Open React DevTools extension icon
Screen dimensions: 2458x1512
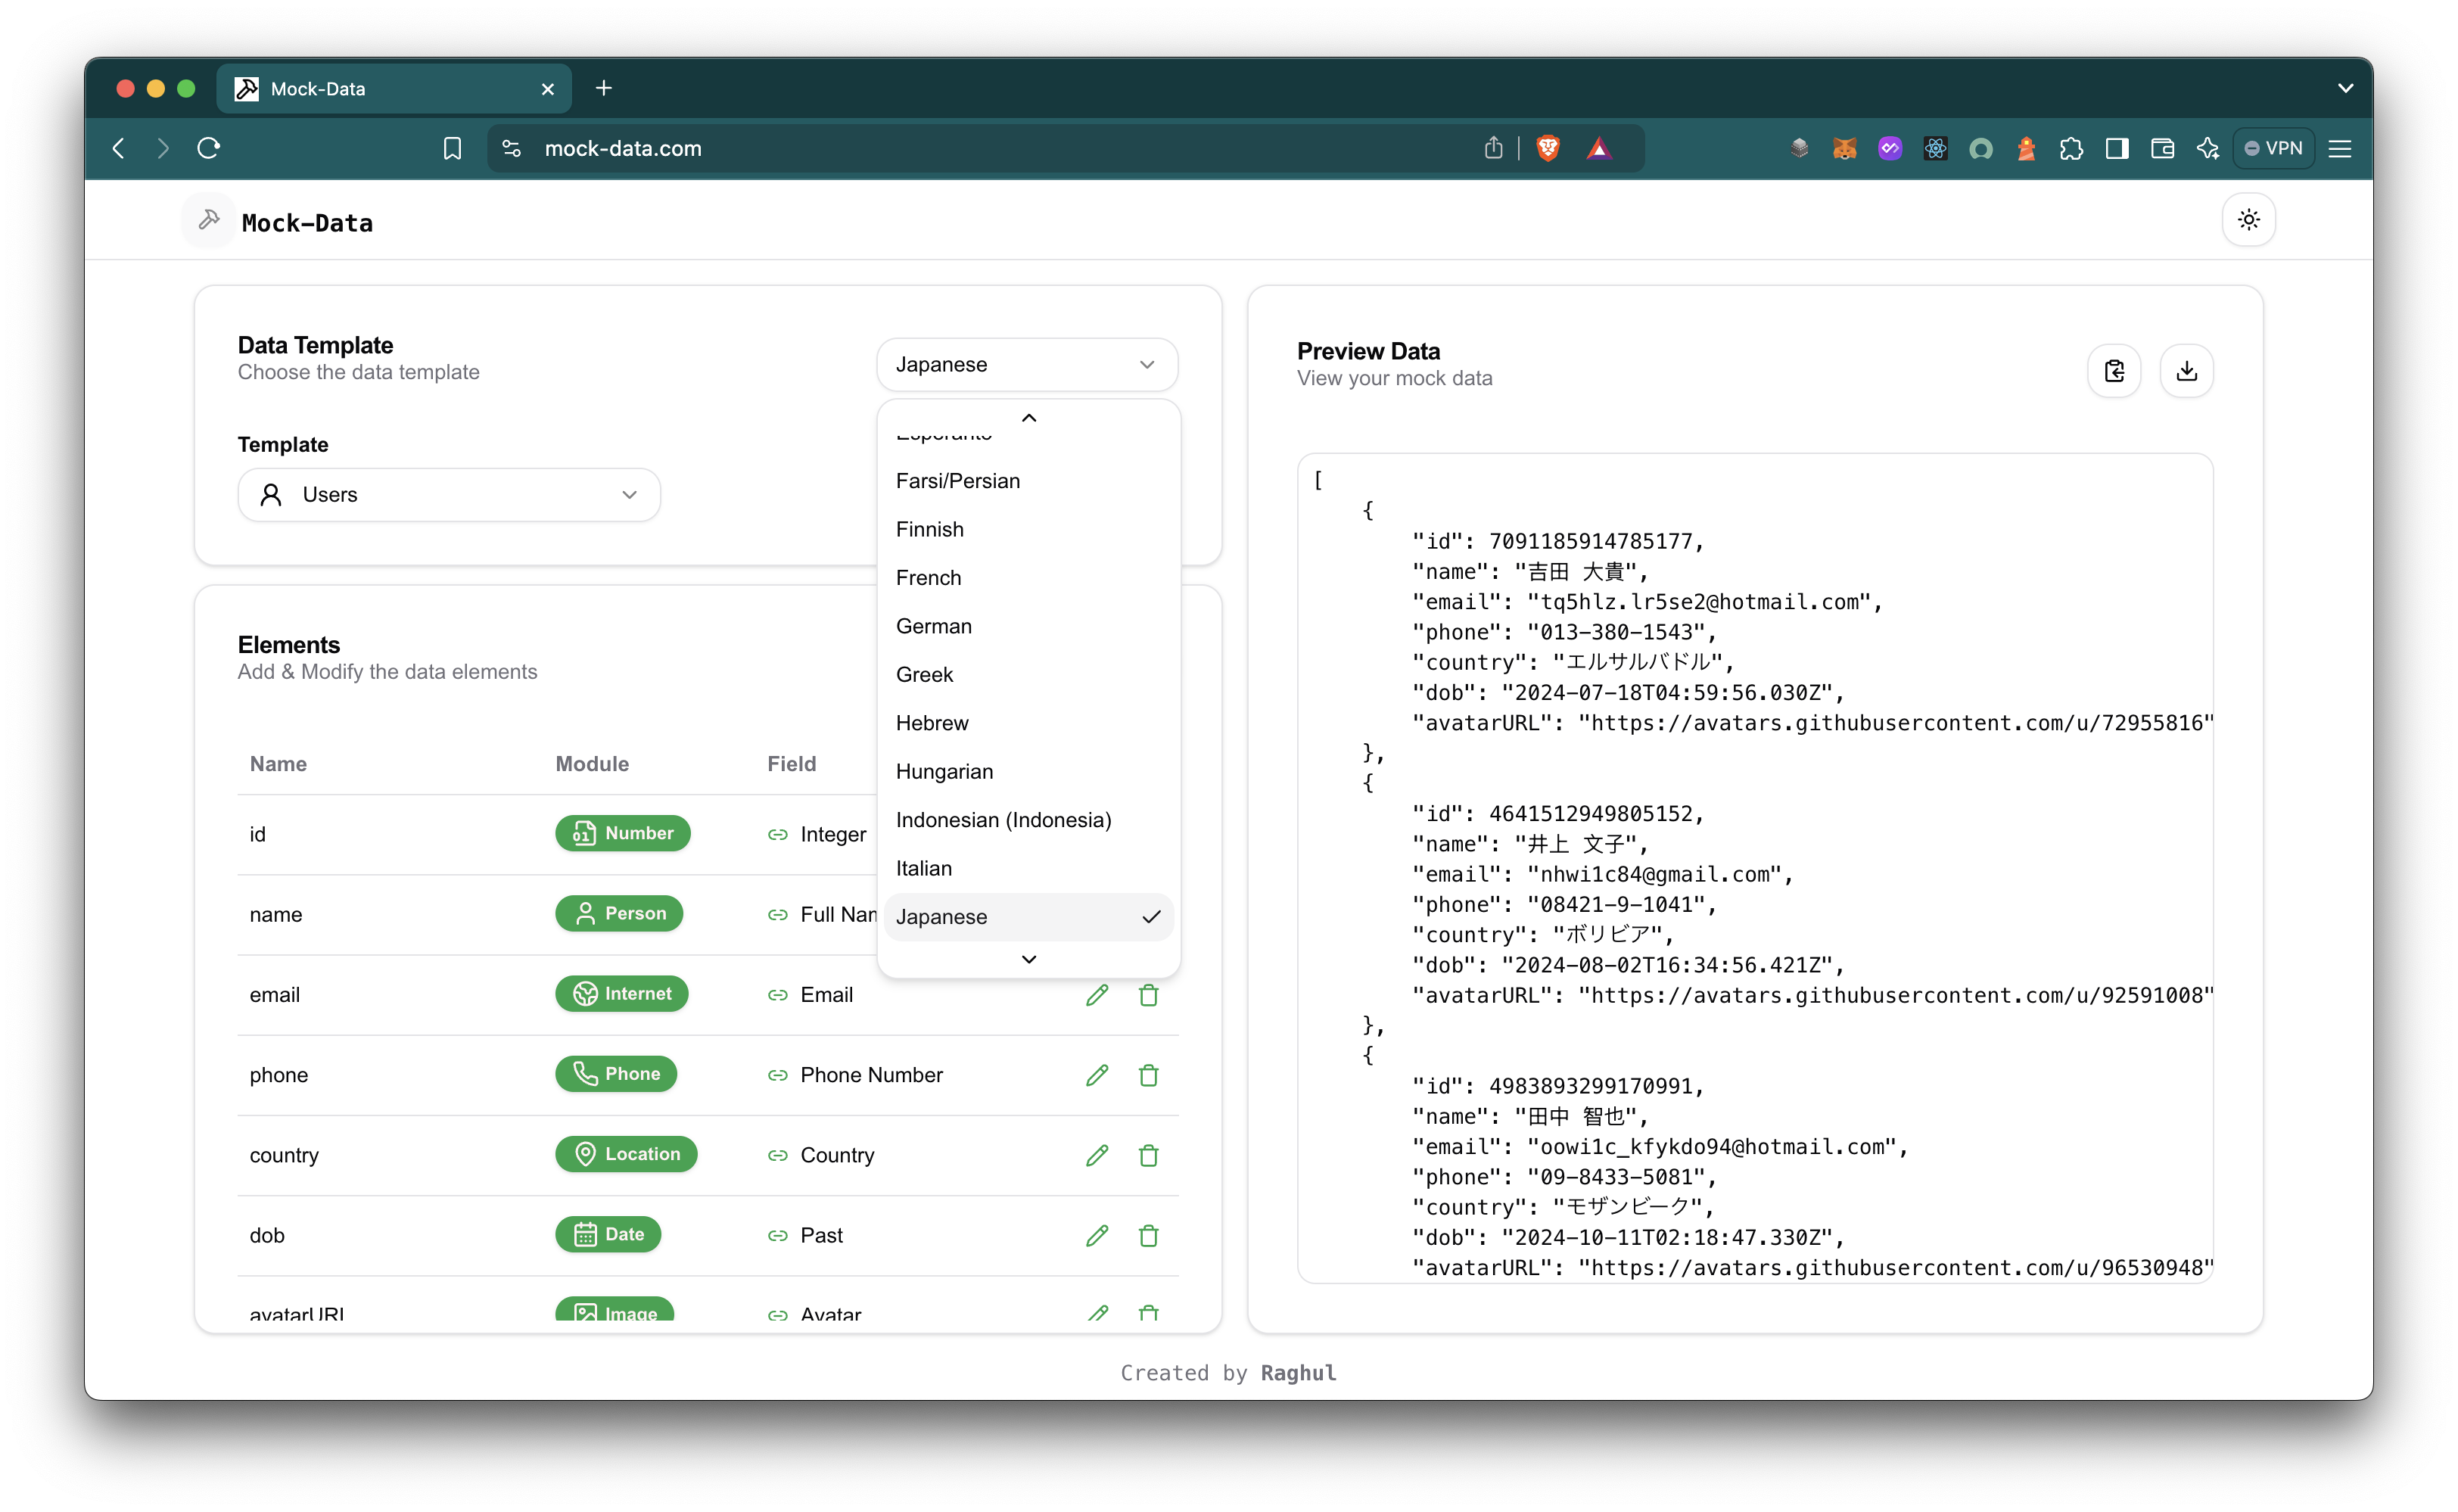1935,148
